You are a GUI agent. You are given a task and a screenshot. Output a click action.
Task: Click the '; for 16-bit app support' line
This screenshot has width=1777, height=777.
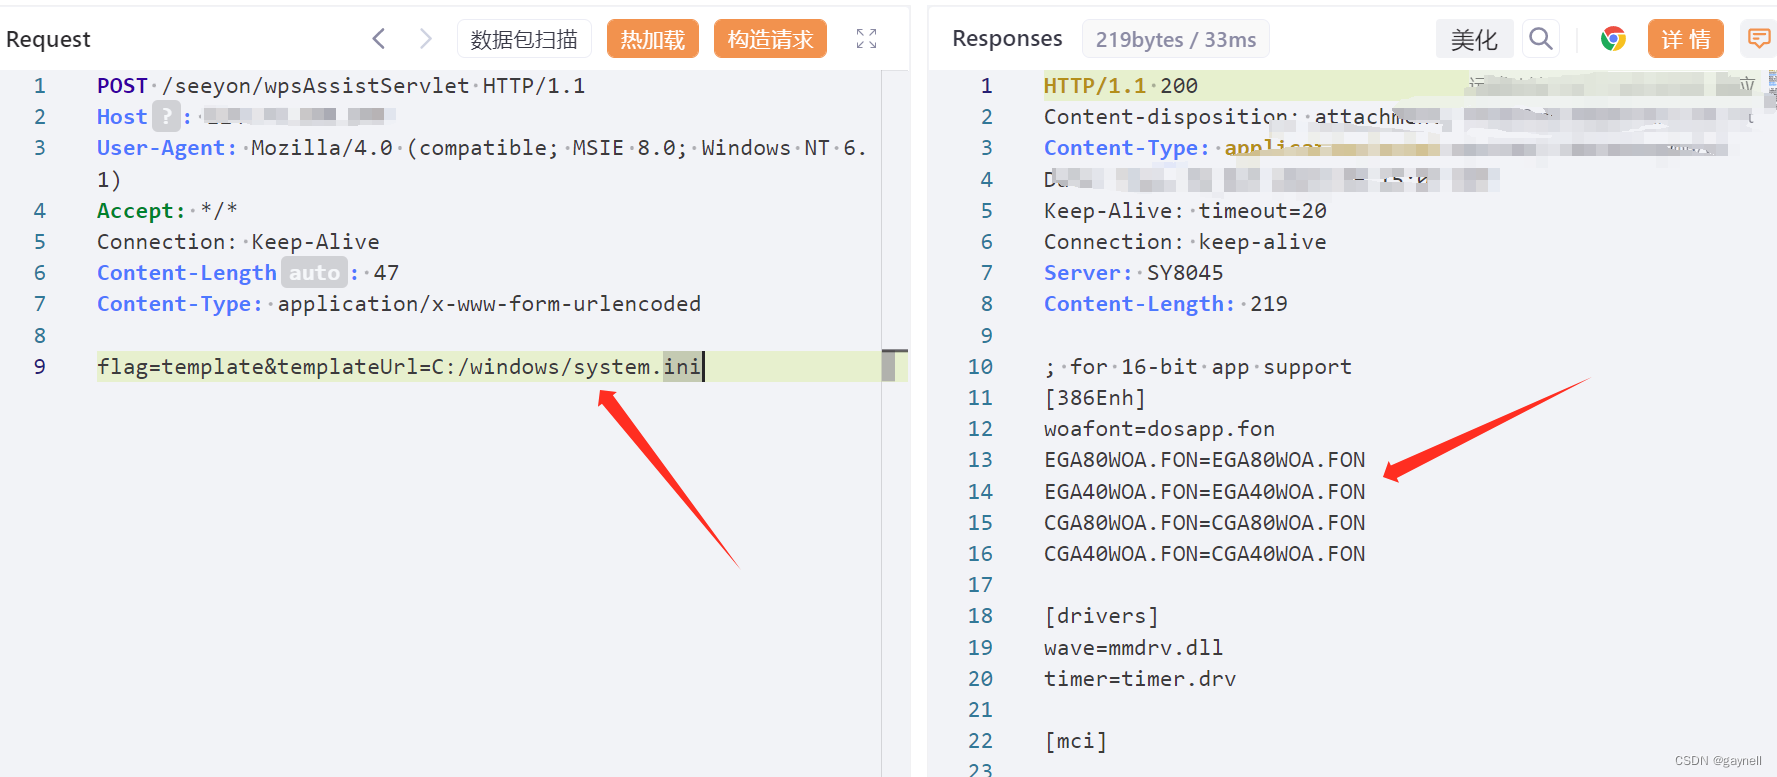click(x=1198, y=367)
